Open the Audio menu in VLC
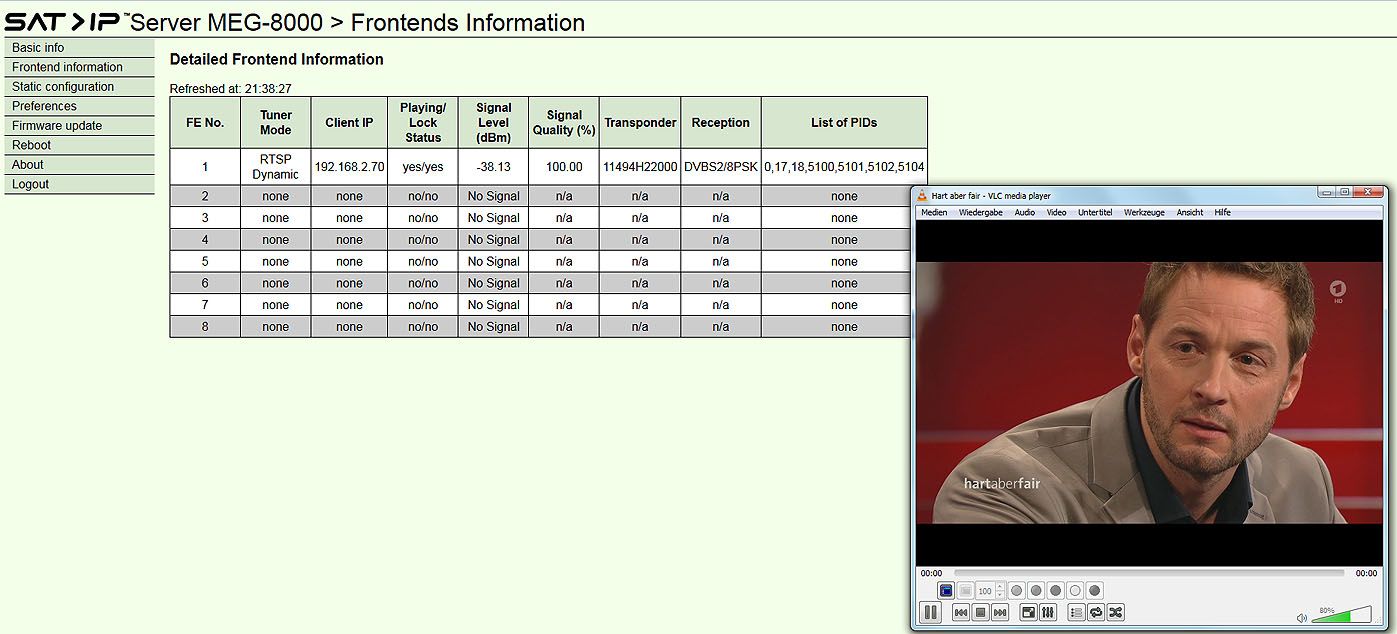Viewport: 1397px width, 634px height. pyautogui.click(x=1024, y=212)
